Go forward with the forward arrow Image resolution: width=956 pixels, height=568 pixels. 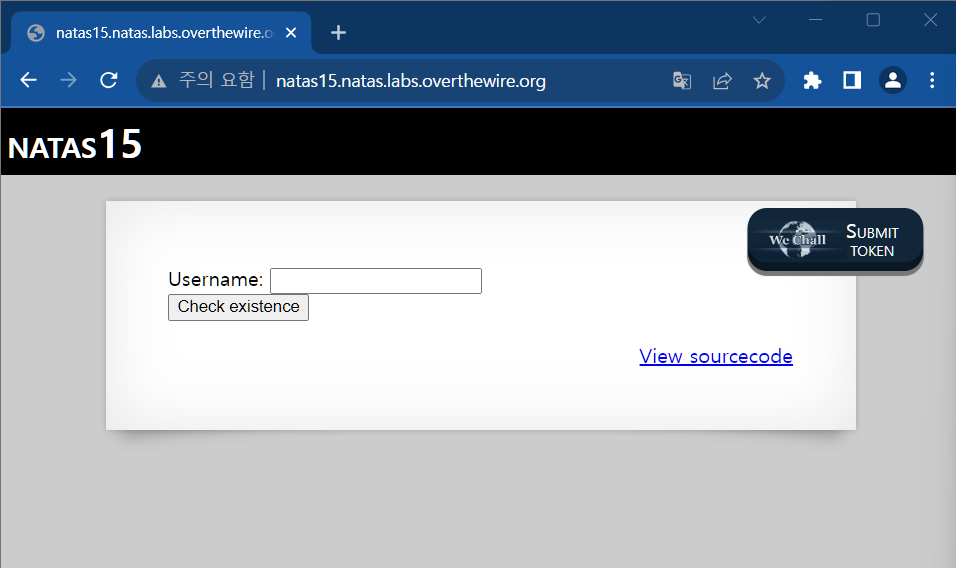tap(68, 80)
